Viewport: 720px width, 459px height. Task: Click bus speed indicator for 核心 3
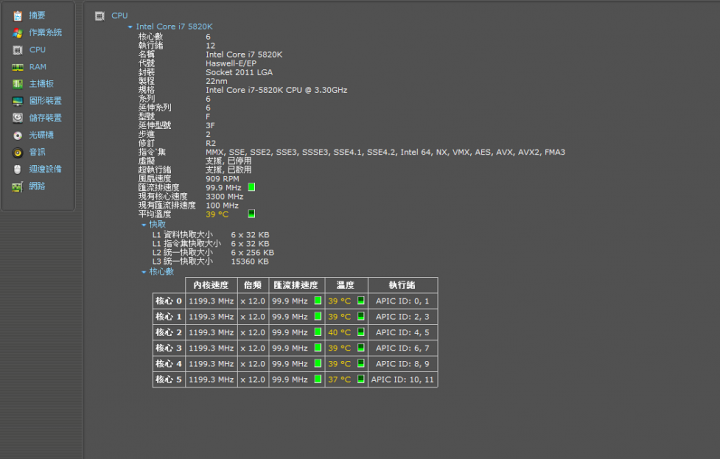(318, 348)
